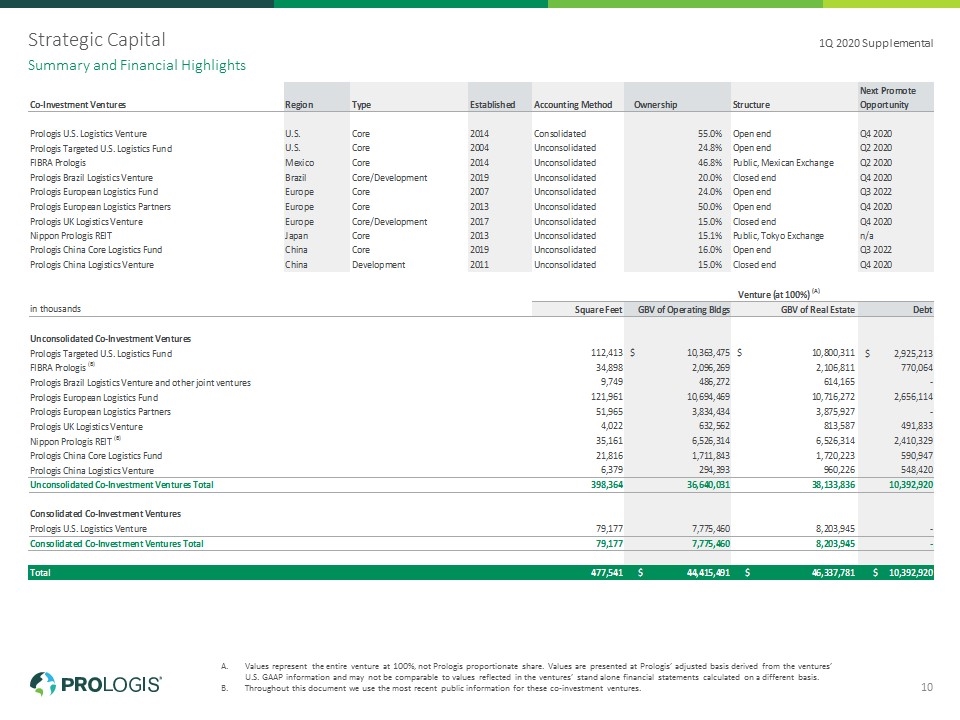This screenshot has width=960, height=720.
Task: Click the '38,133,836' total real estate value
Action: 833,484
